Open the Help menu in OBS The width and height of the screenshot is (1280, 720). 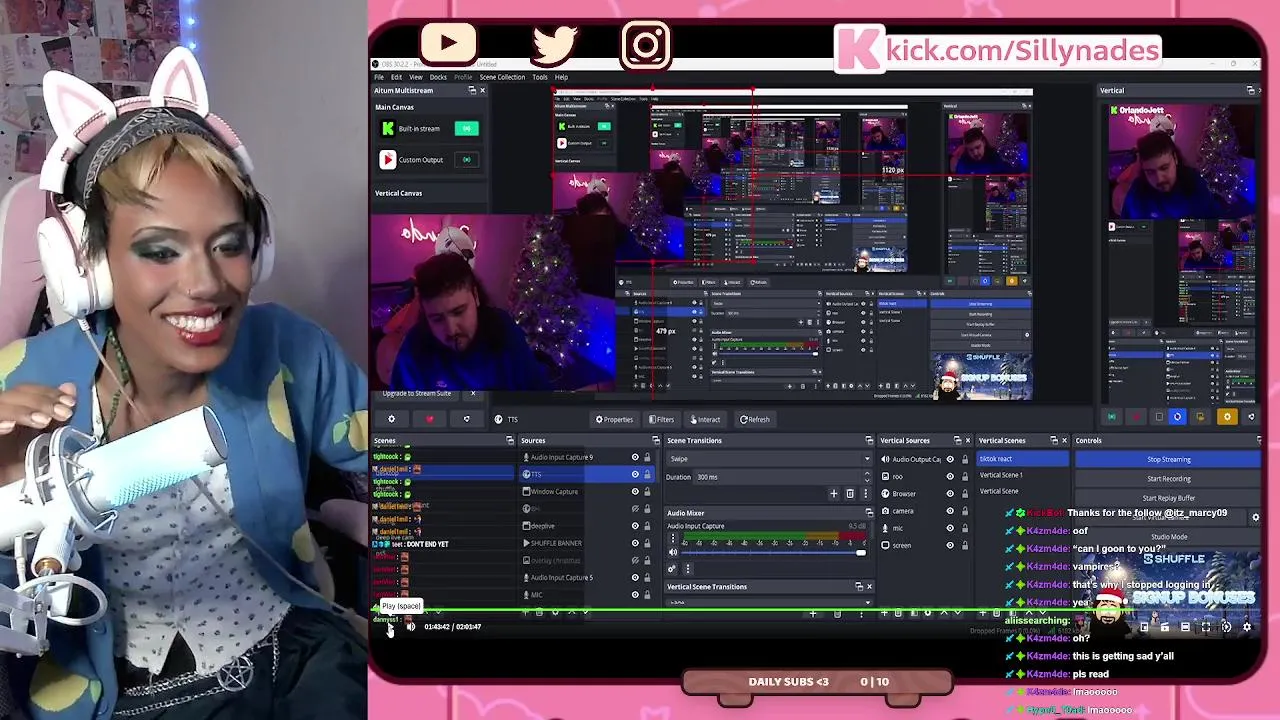point(561,77)
